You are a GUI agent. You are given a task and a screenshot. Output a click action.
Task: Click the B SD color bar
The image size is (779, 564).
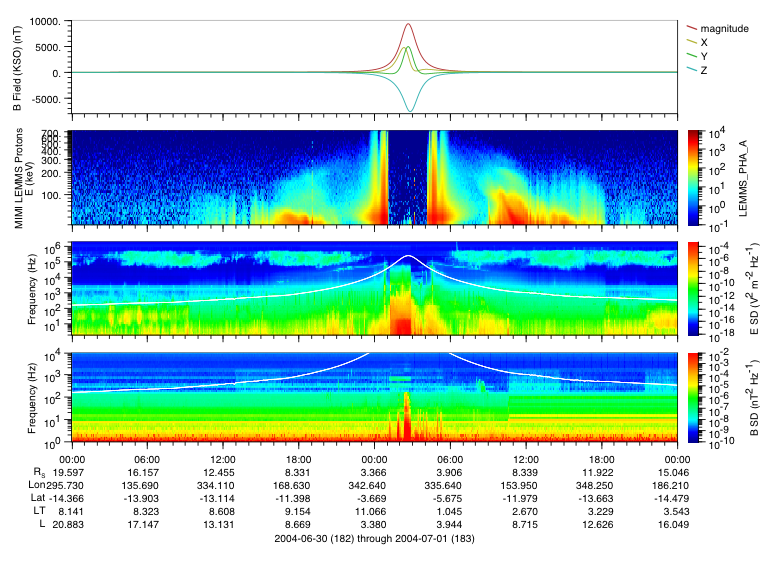coord(693,397)
